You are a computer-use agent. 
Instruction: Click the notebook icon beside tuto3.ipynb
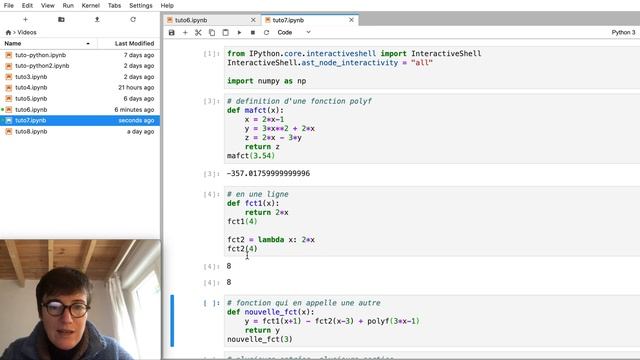pos(9,77)
